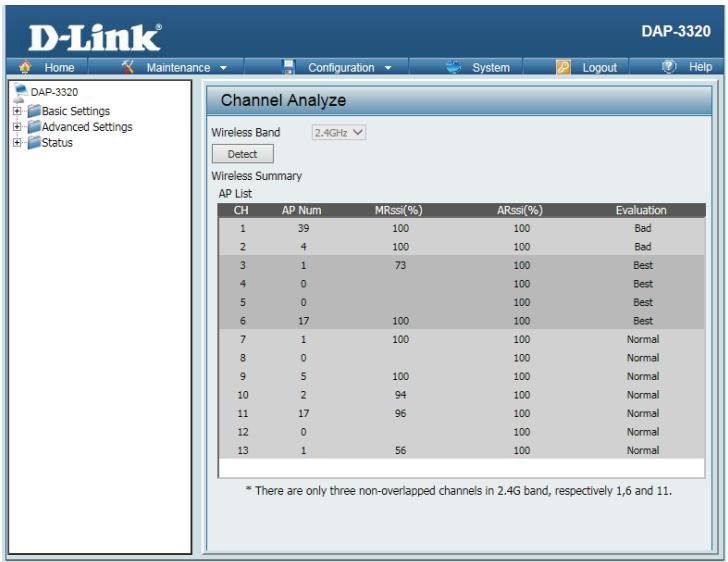Click the System icon in toolbar

pos(453,67)
